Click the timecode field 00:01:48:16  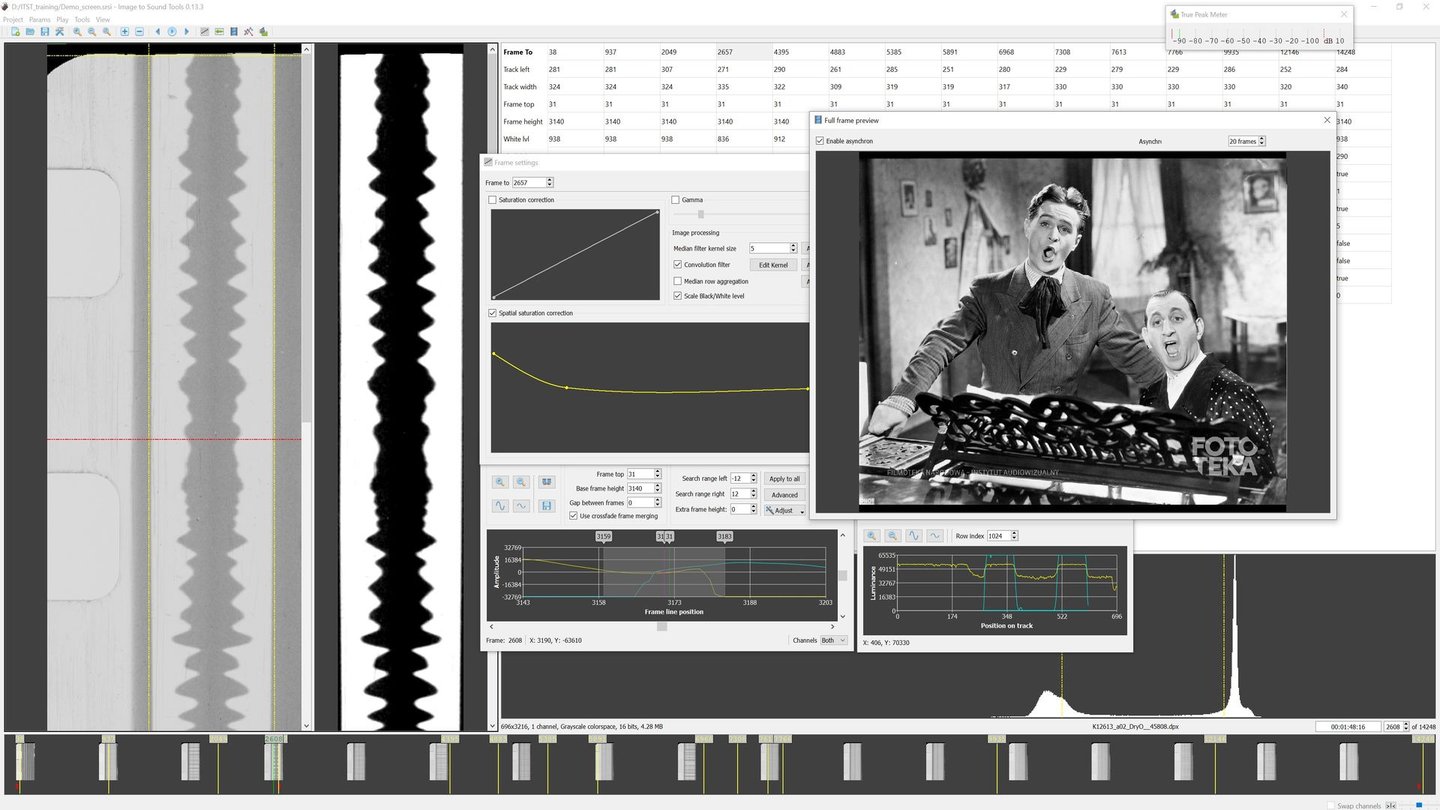point(1347,727)
